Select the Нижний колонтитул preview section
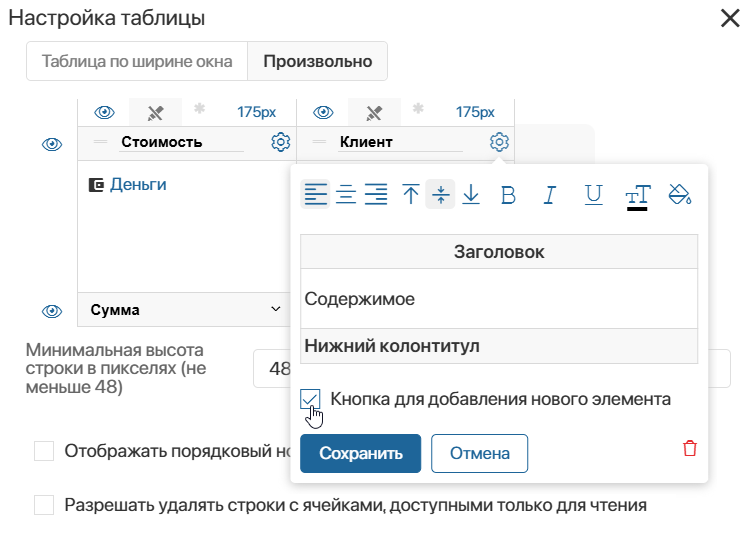746x534 pixels. tap(499, 346)
